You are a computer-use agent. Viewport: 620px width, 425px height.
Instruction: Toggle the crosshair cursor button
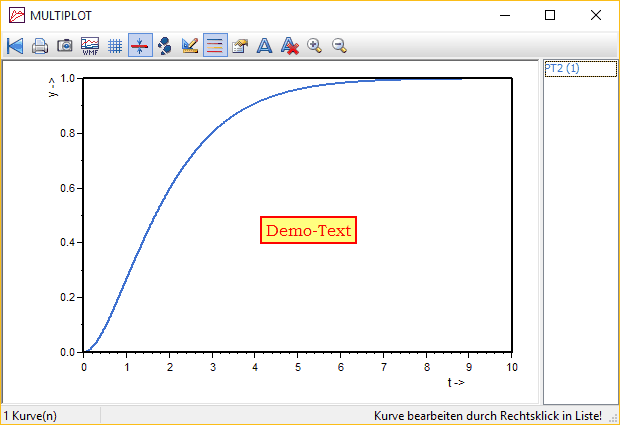tap(140, 45)
